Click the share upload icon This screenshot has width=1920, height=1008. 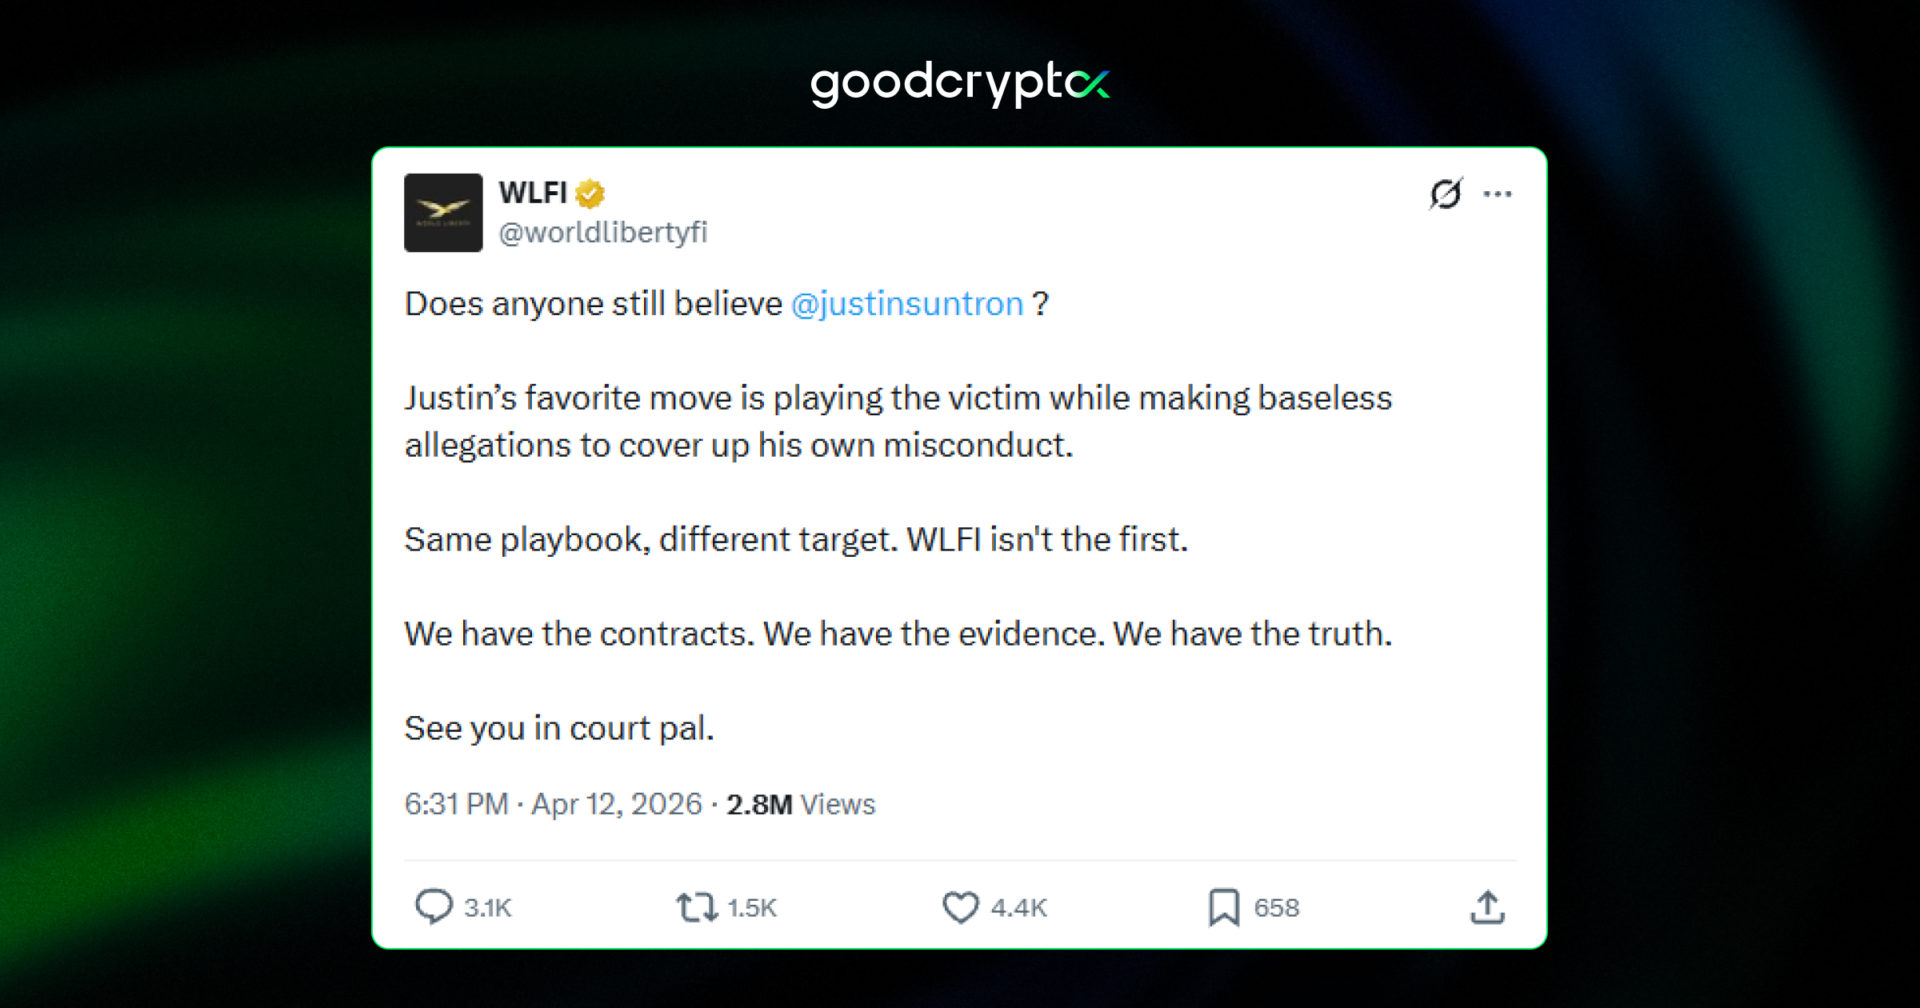[1487, 907]
